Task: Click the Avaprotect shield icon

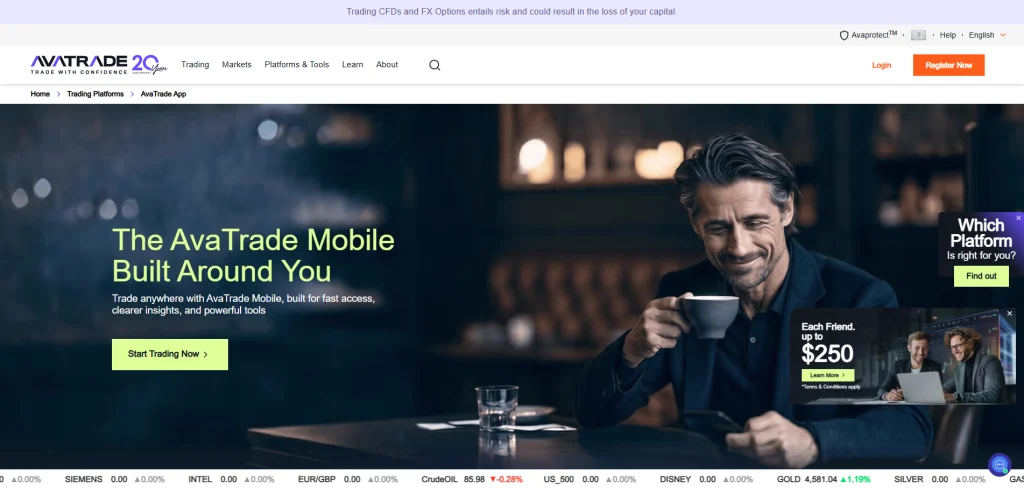Action: pos(844,35)
